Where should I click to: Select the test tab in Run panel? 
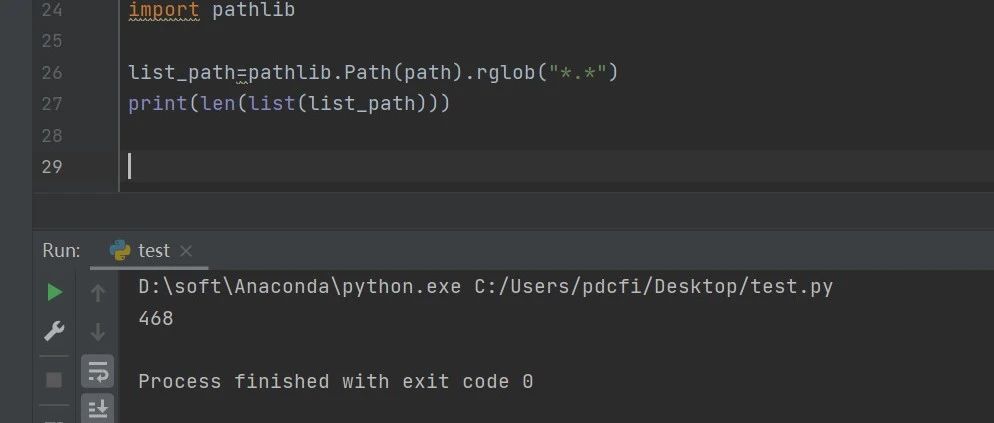(154, 251)
